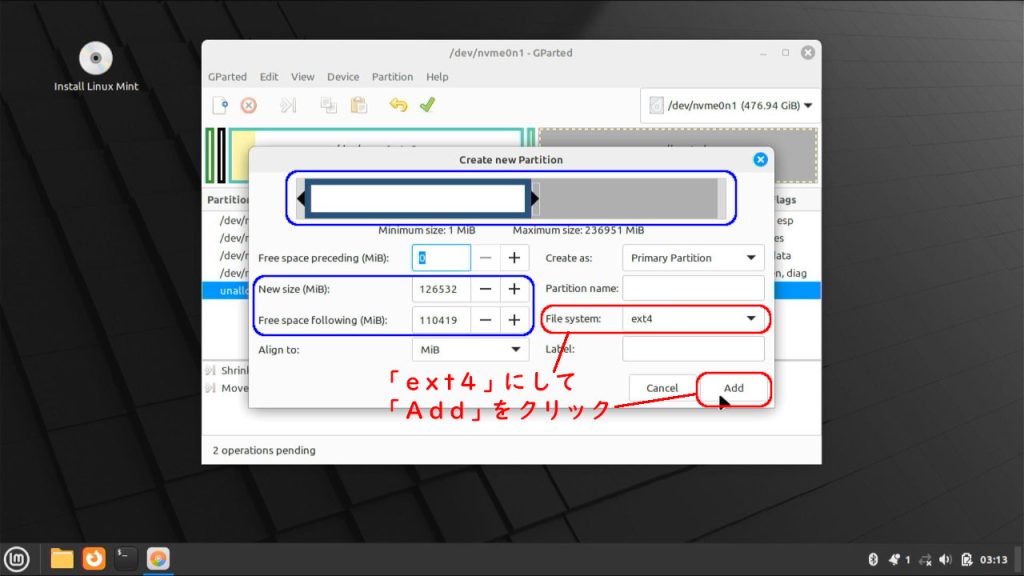Open the File system dropdown
The width and height of the screenshot is (1024, 576).
pyautogui.click(x=693, y=319)
